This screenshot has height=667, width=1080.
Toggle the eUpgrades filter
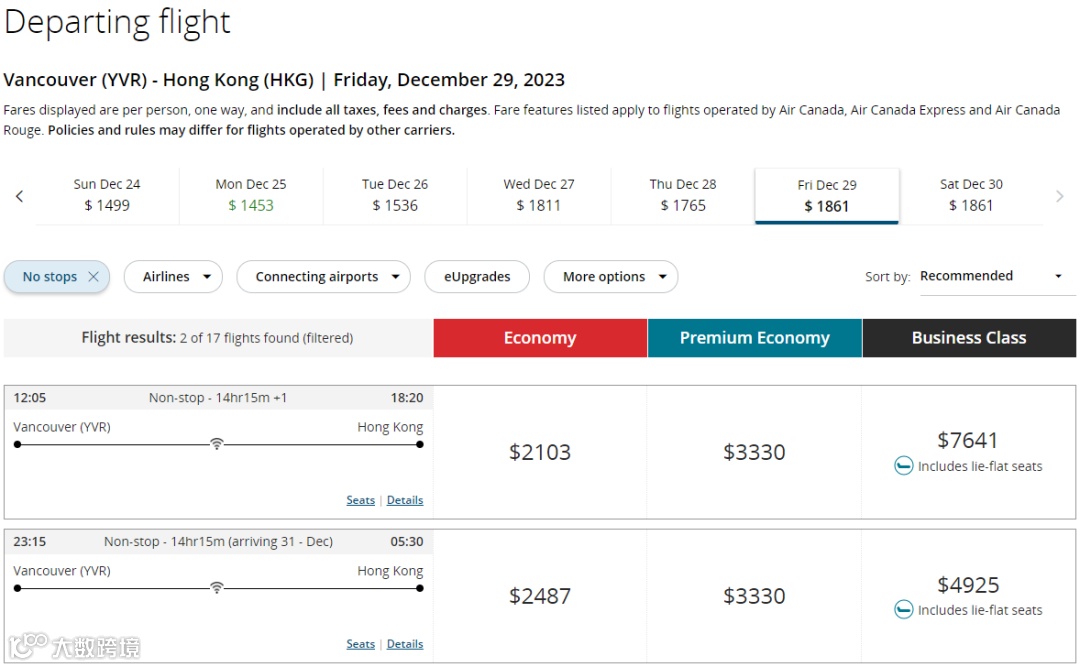click(477, 277)
